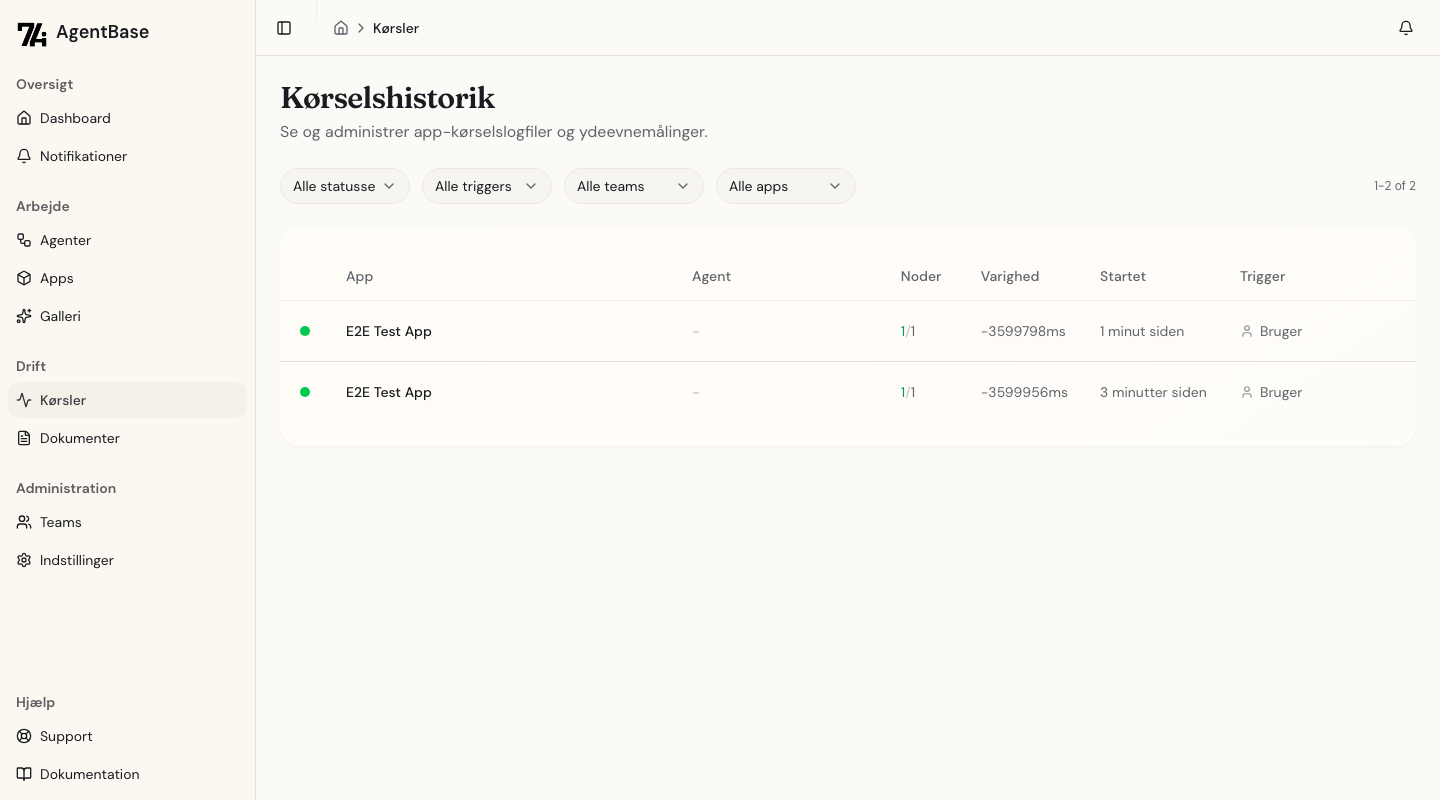Screen dimensions: 1440x800
Task: Select the Agenter sidebar icon
Action: coord(24,240)
